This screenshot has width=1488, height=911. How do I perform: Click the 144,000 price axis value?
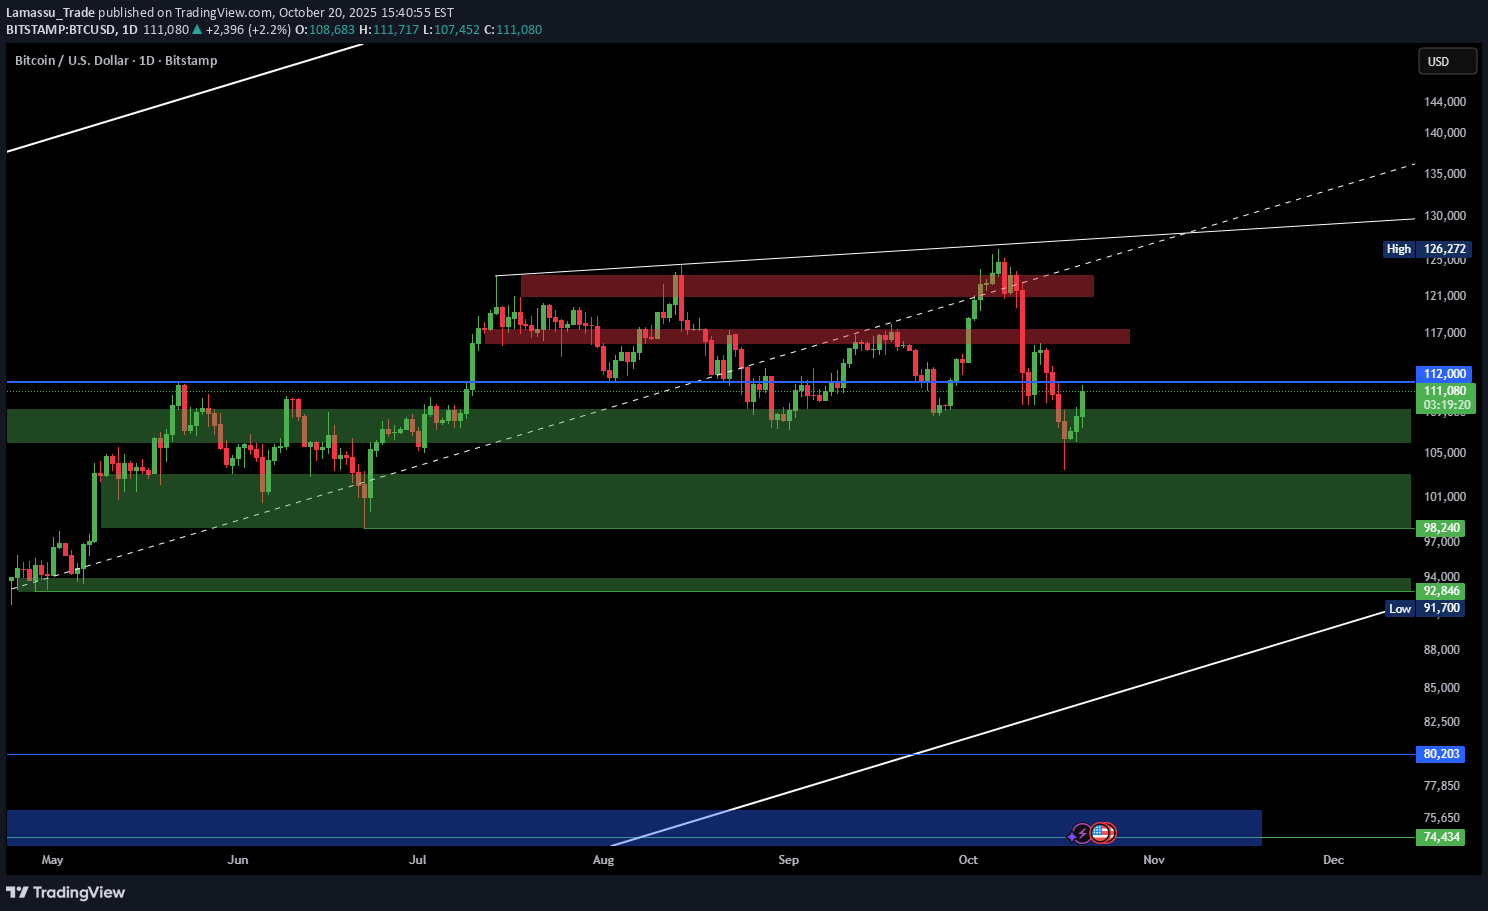coord(1445,102)
